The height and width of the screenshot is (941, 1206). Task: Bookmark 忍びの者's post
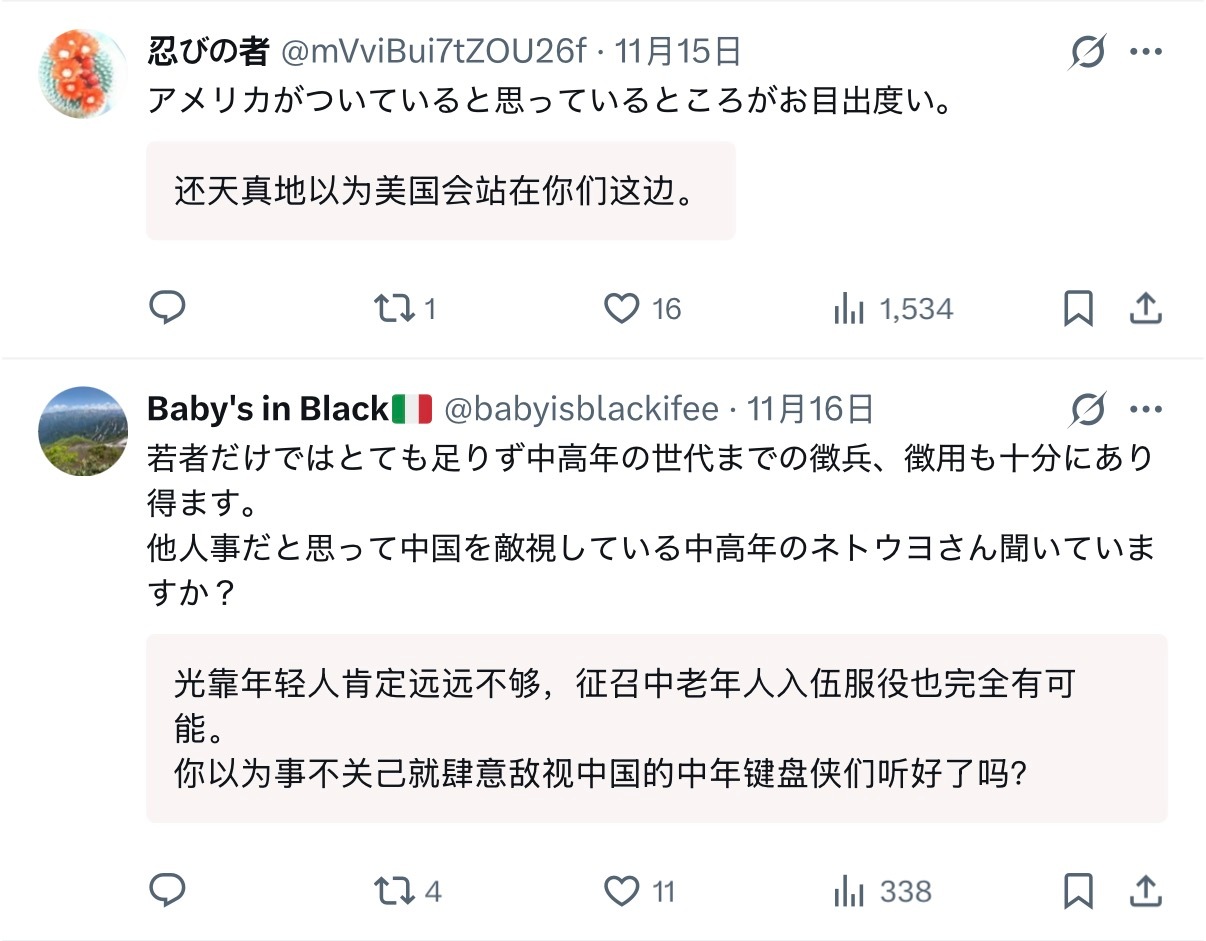tap(1078, 309)
